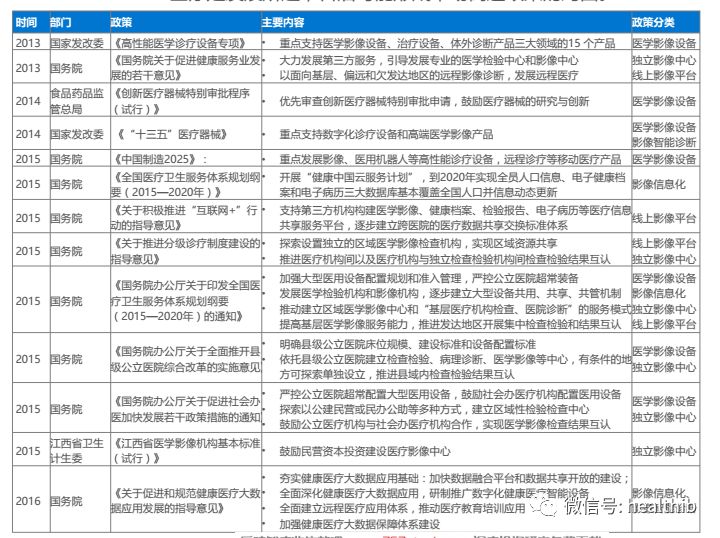This screenshot has width=720, height=538.
Task: Click department 国家发改委 in 2014 十三五 row
Action: pos(77,134)
